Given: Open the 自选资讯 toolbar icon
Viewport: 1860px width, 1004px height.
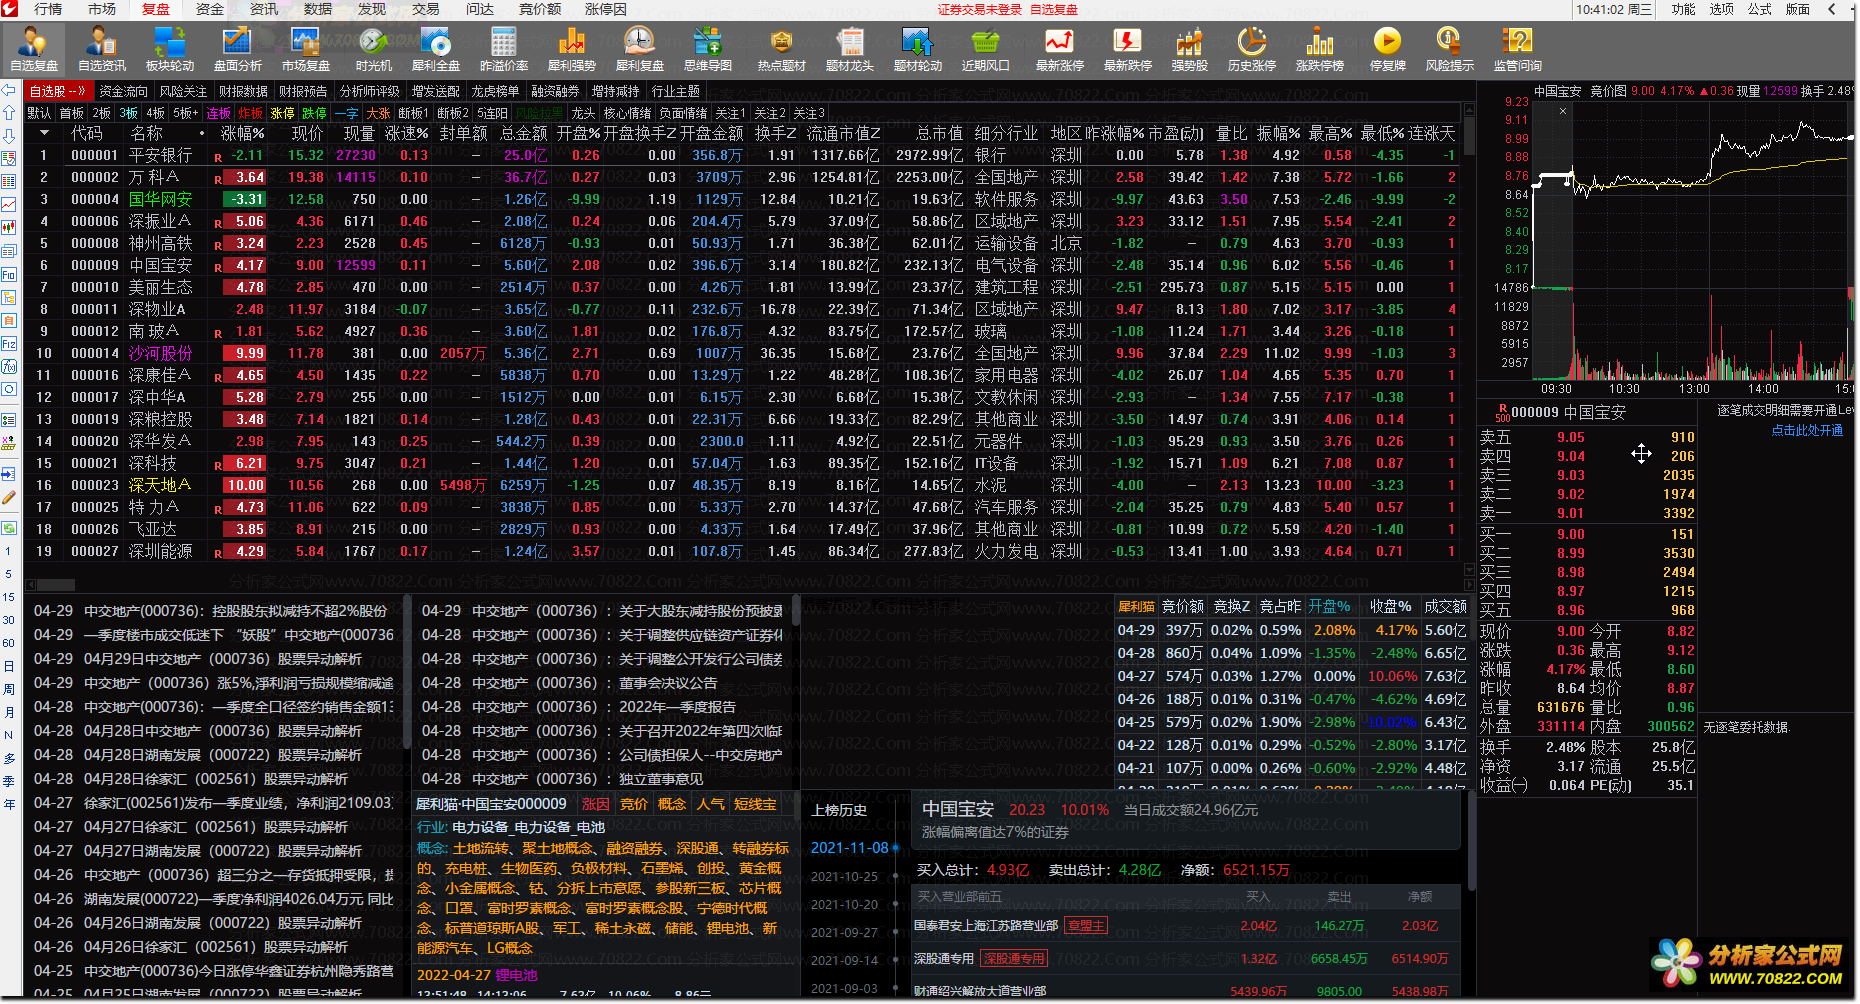Looking at the screenshot, I should point(102,48).
